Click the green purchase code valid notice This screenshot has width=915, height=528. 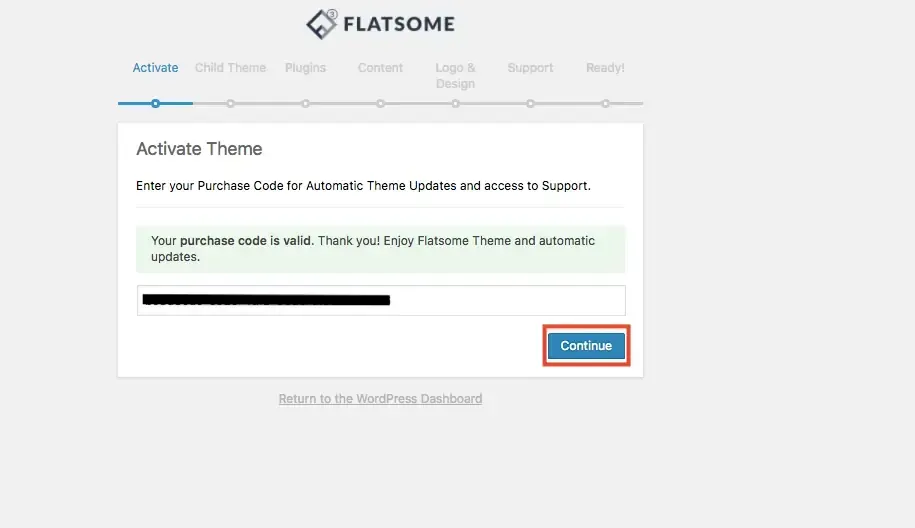pos(380,249)
